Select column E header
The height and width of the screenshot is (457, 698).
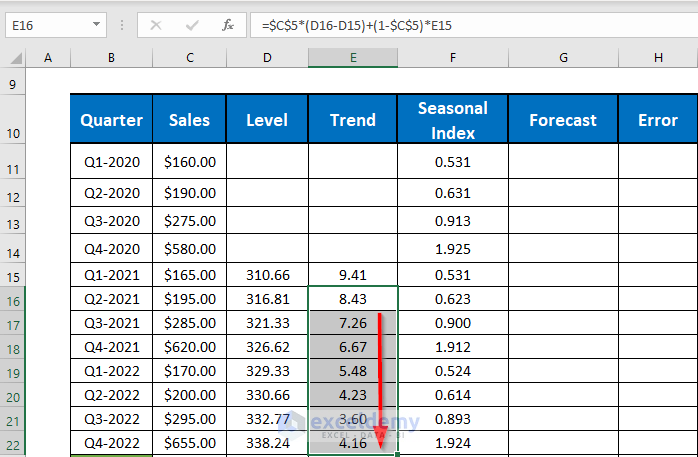point(352,58)
